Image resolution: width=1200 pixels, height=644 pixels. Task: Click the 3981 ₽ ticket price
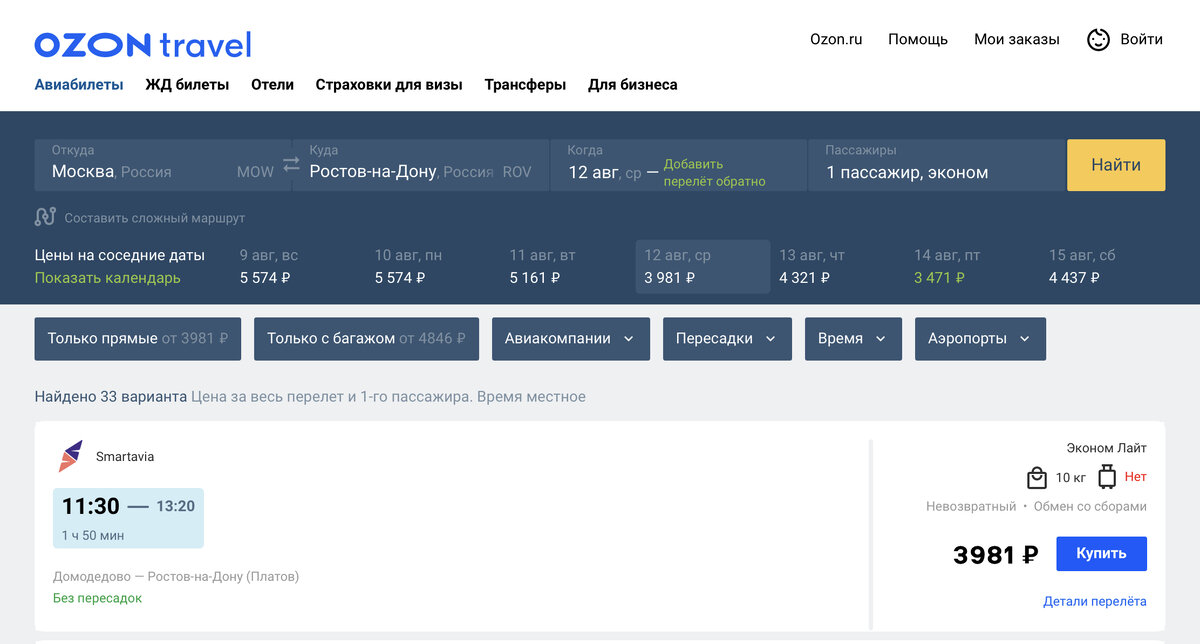[x=996, y=554]
